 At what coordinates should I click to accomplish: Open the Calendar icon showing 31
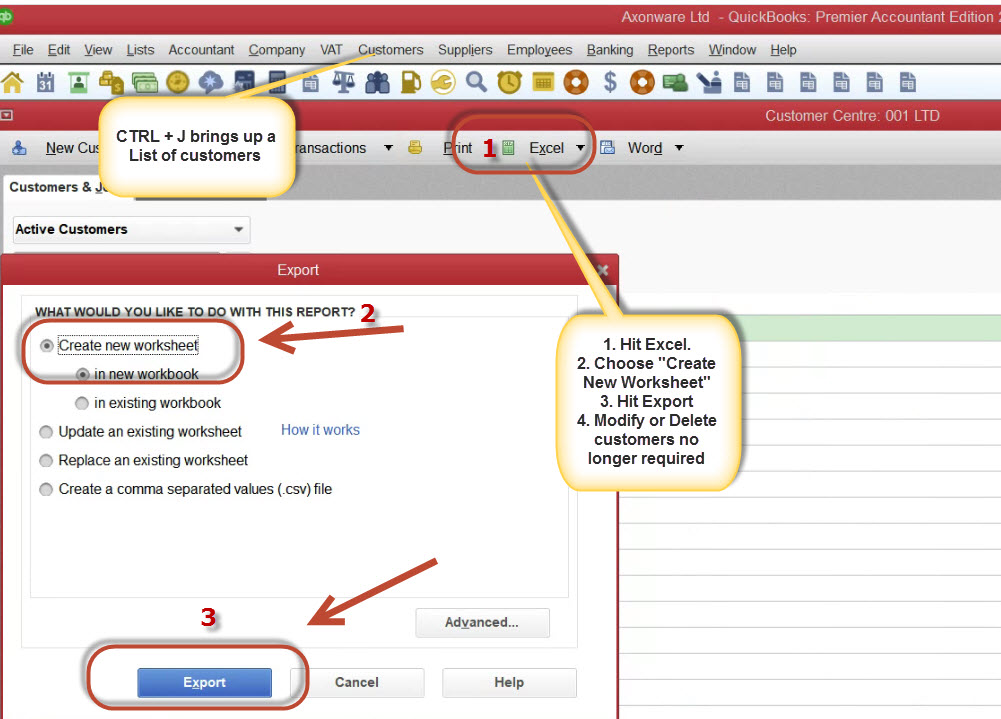(x=45, y=82)
